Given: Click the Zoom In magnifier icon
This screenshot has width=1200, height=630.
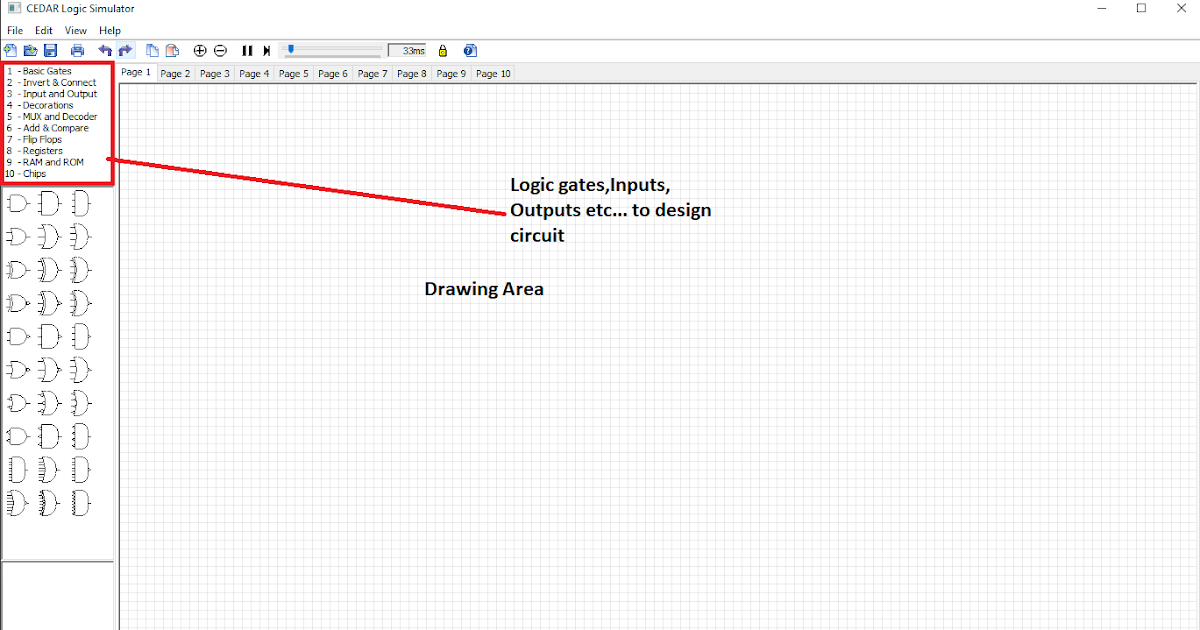Looking at the screenshot, I should (199, 50).
